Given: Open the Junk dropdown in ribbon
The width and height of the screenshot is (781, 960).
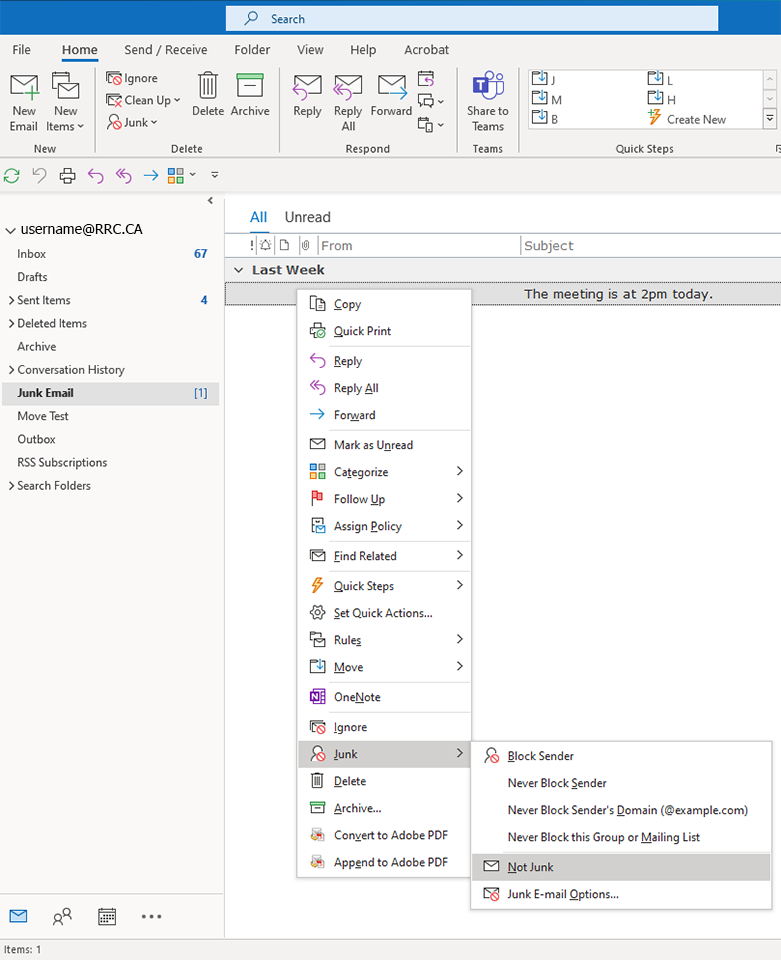Looking at the screenshot, I should tap(132, 122).
